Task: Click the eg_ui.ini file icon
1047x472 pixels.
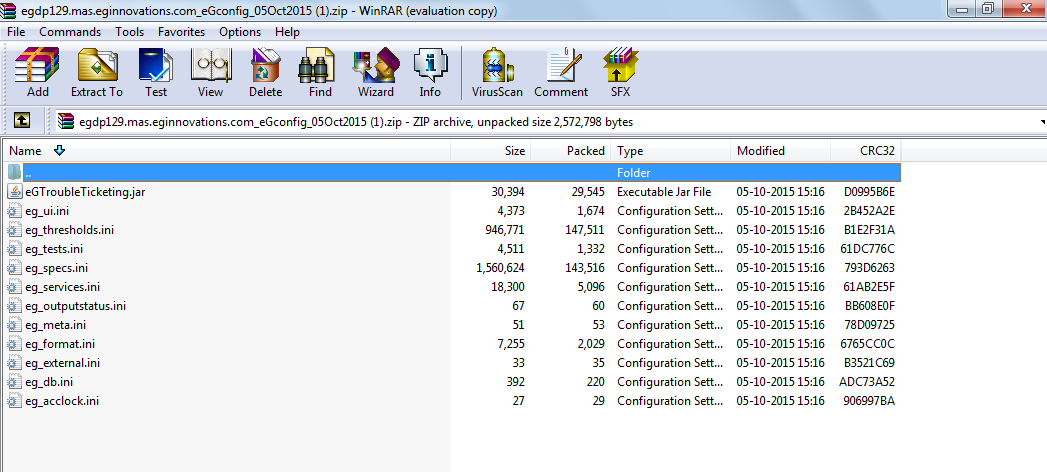Action: pos(14,211)
